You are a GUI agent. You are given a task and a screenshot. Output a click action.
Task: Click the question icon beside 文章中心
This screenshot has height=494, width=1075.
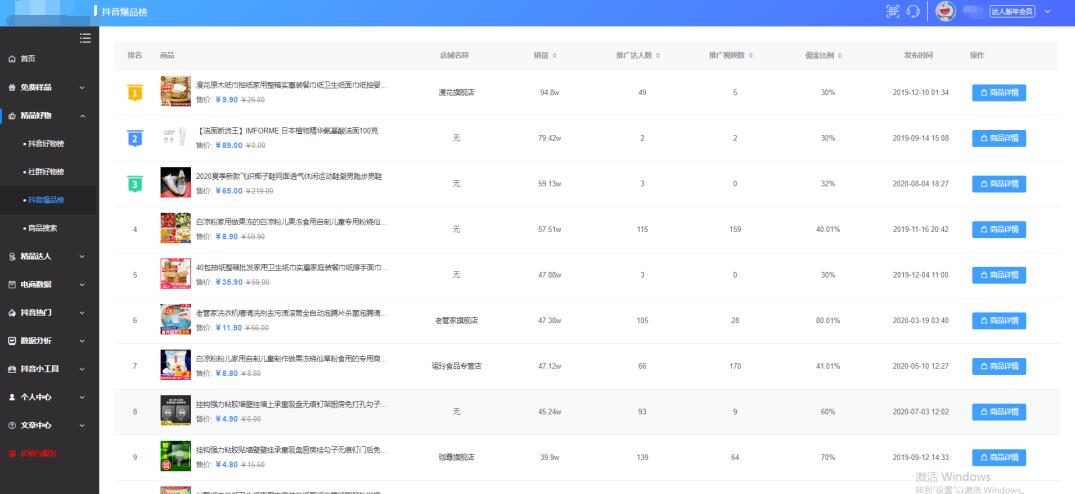[x=12, y=425]
